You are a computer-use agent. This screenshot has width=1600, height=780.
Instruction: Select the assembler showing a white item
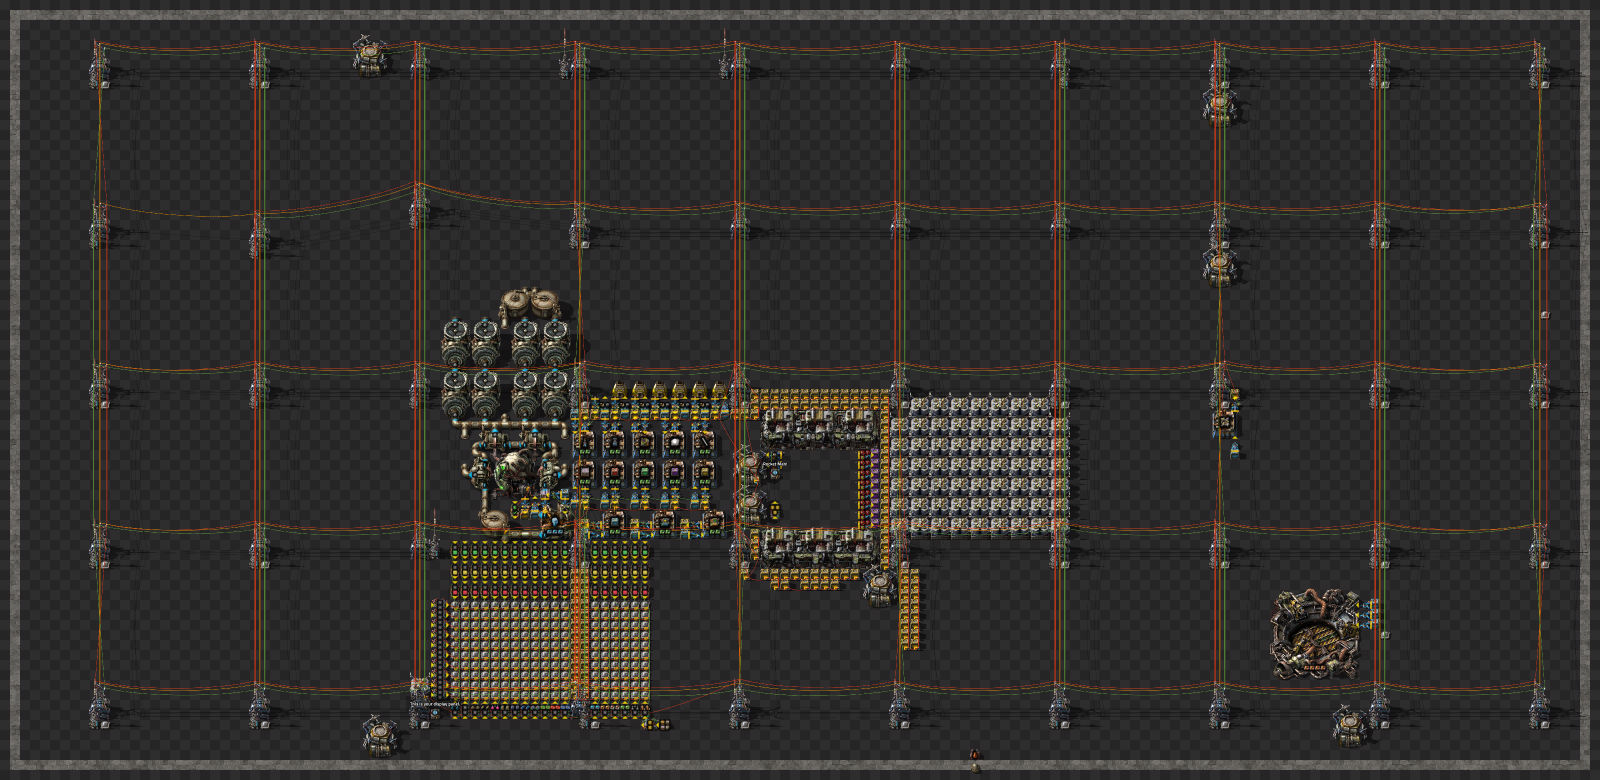coord(674,441)
